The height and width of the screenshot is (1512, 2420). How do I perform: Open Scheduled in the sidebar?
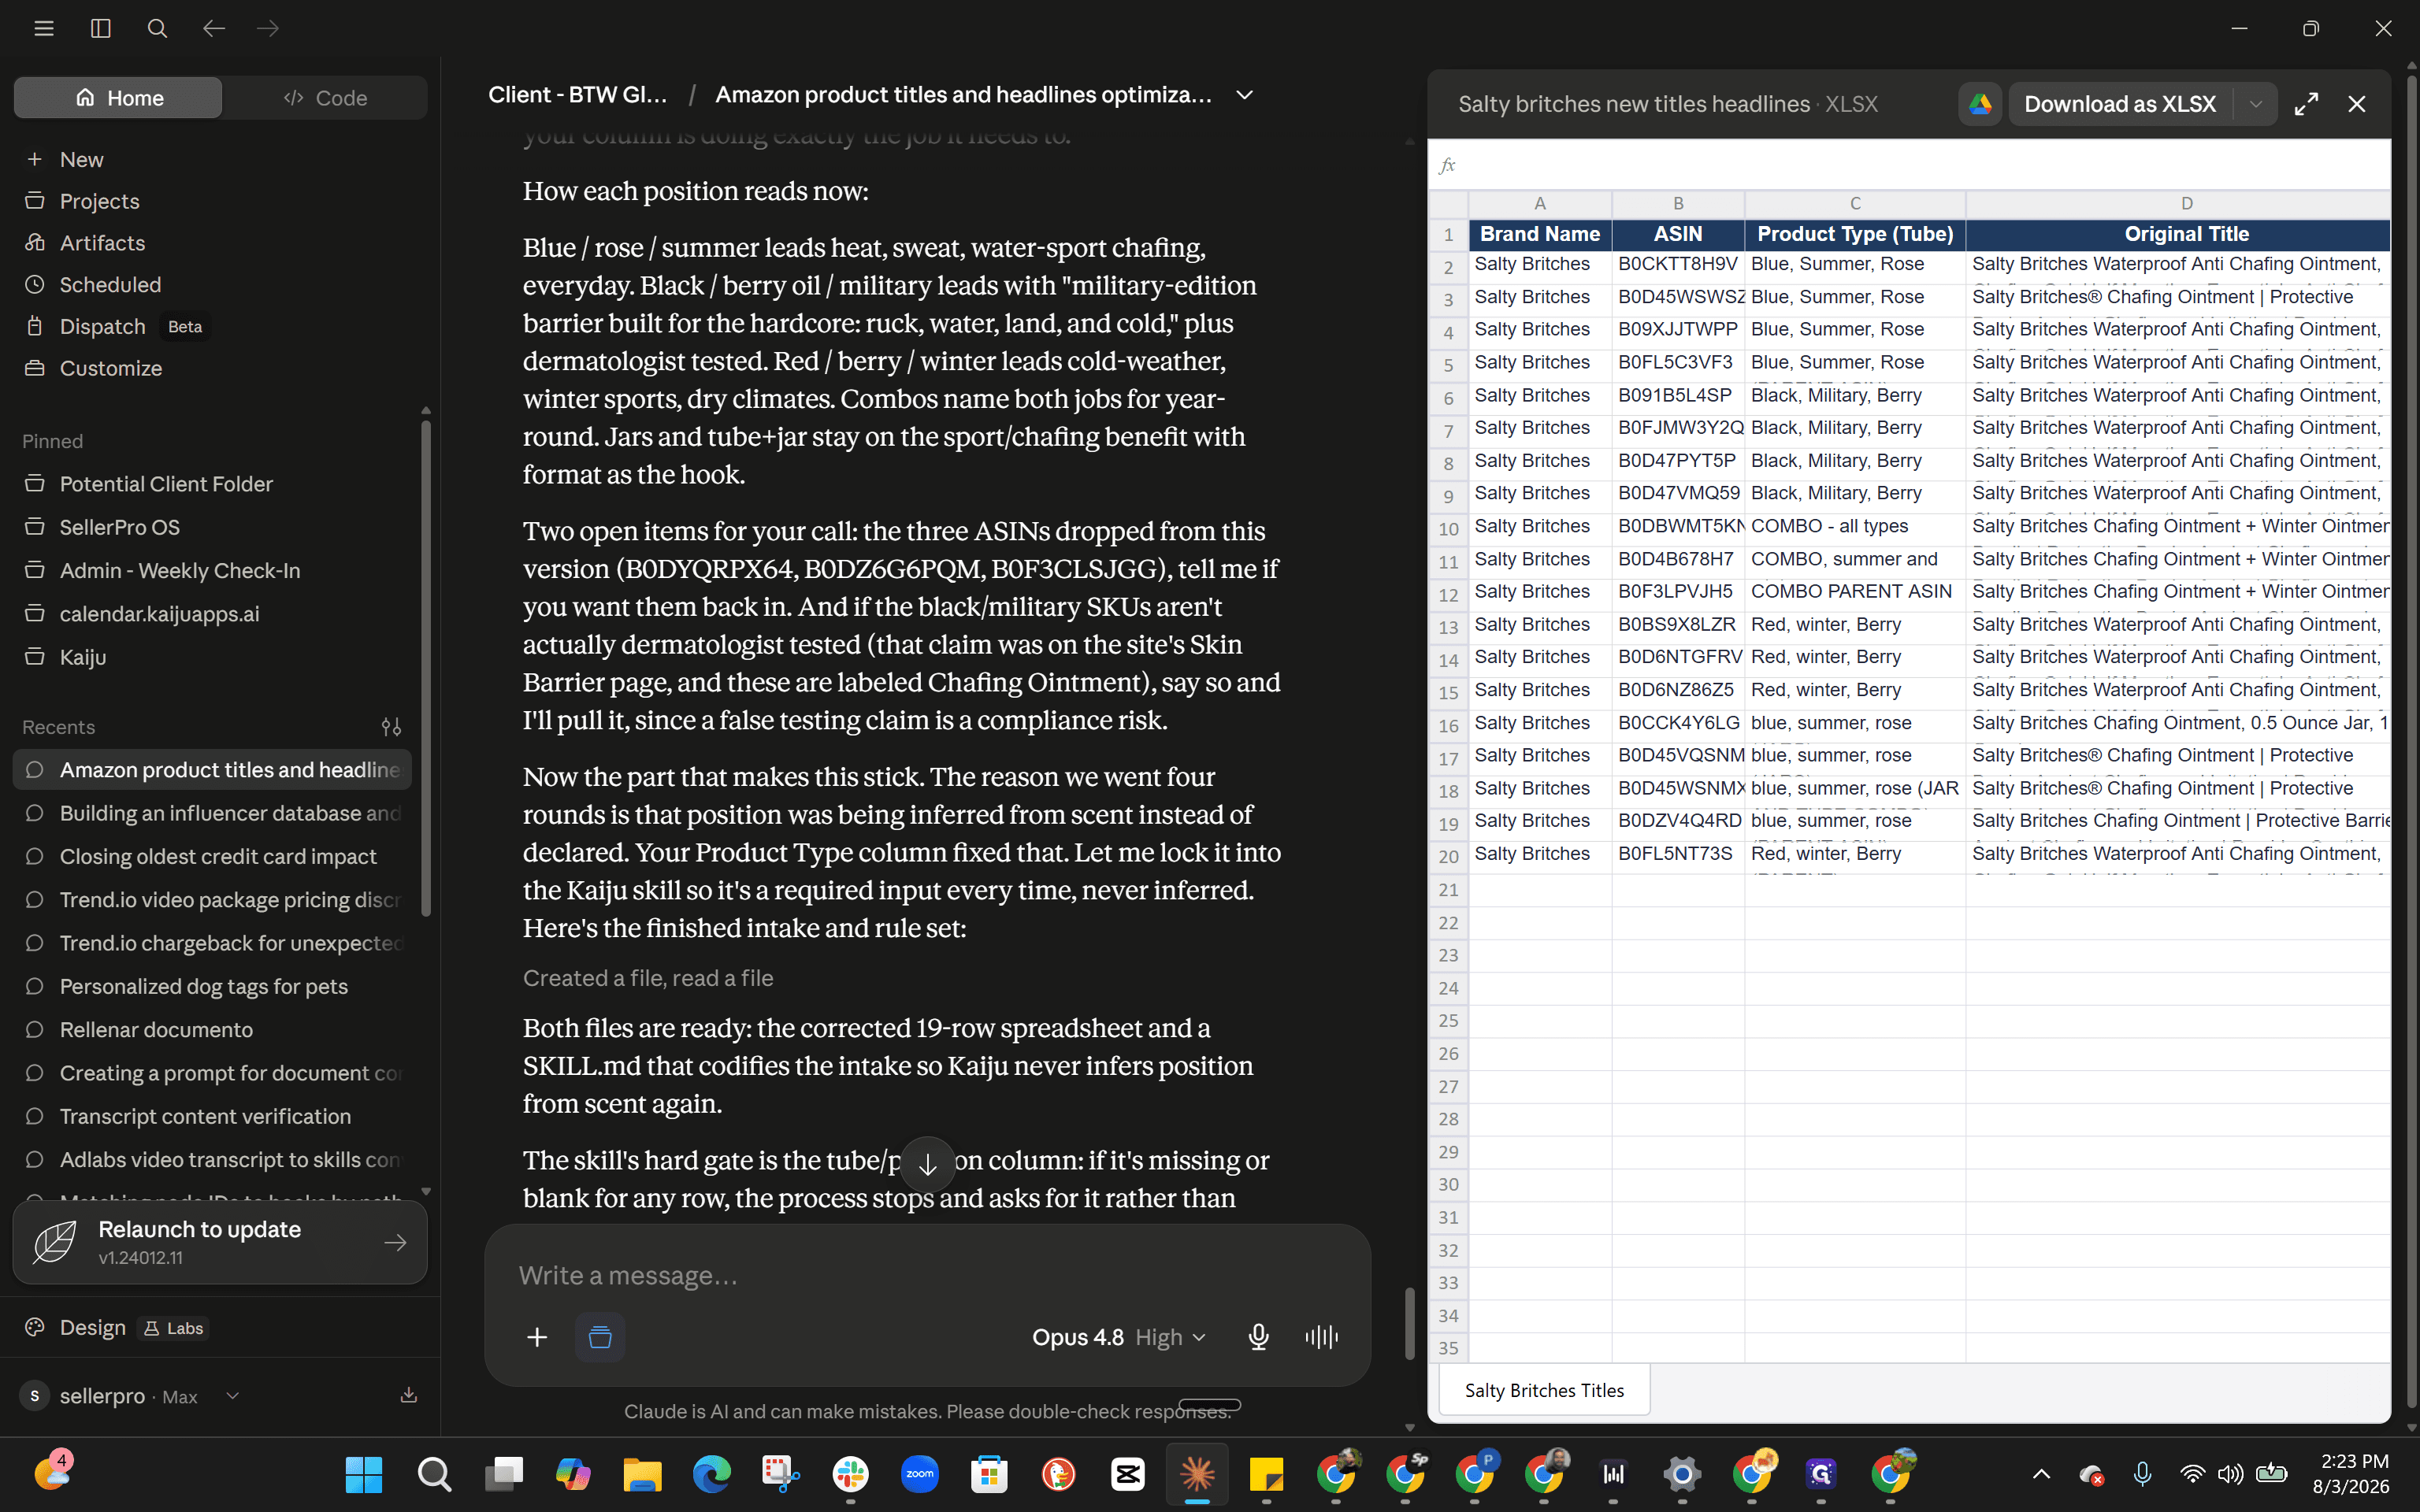click(110, 285)
